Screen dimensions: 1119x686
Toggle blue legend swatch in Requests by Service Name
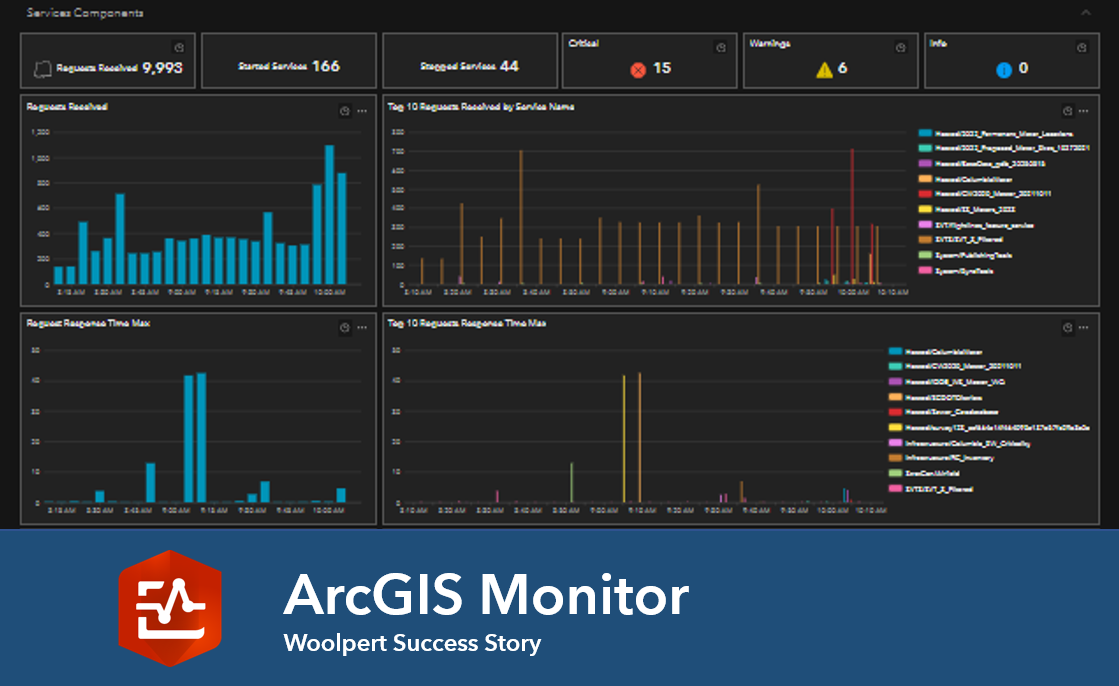point(925,133)
